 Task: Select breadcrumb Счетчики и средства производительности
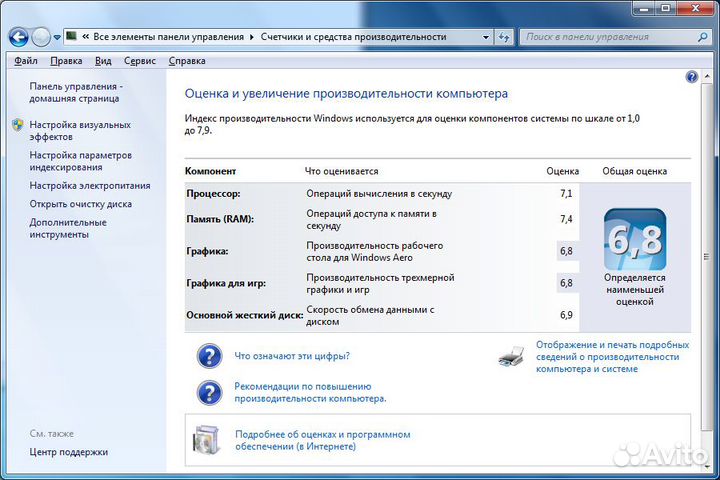point(353,37)
